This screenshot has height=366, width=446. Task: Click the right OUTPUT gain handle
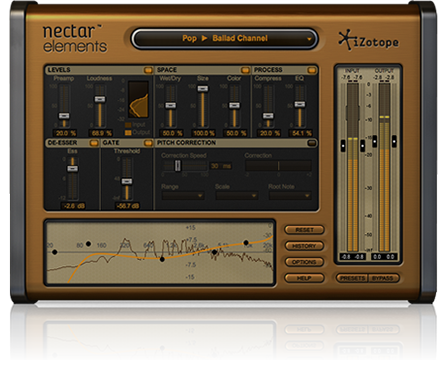click(x=394, y=141)
